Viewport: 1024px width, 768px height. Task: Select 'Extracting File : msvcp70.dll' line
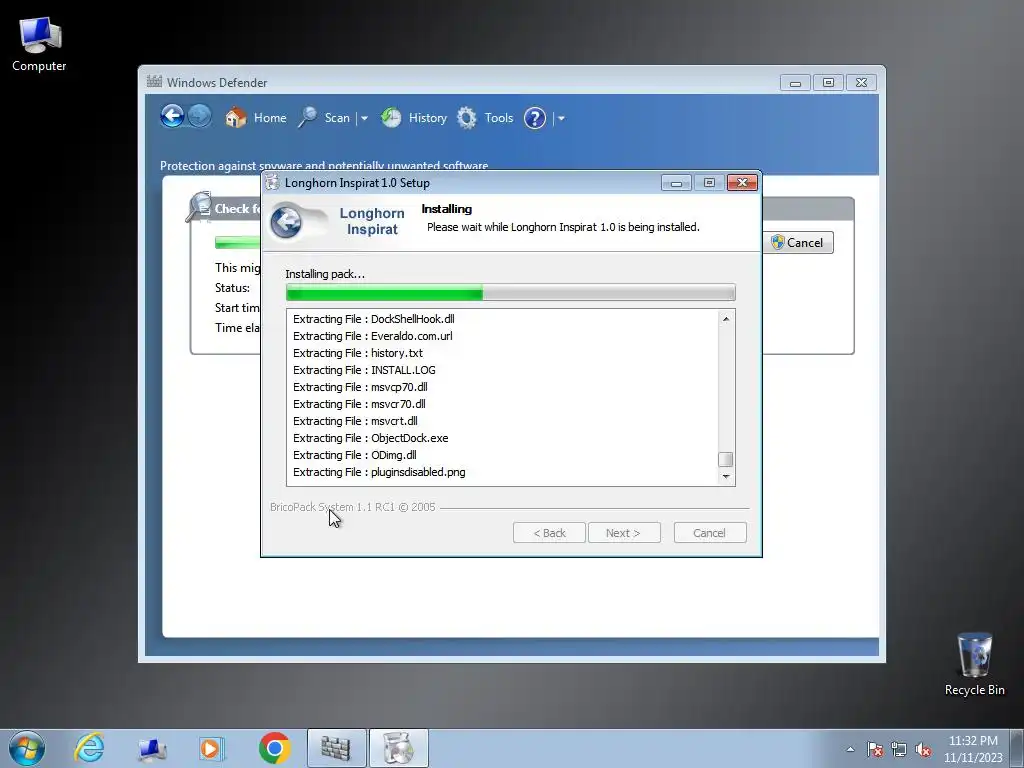(x=360, y=387)
